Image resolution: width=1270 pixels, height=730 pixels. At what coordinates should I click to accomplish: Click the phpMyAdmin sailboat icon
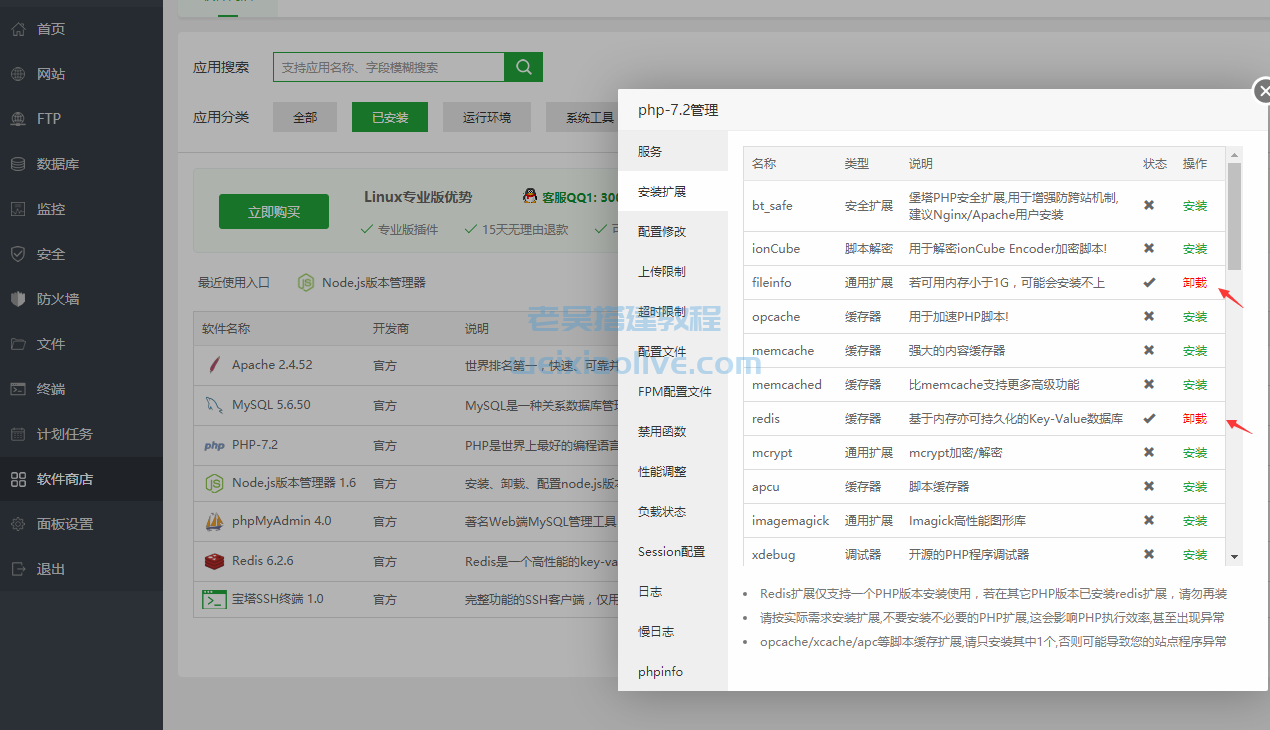tap(213, 521)
